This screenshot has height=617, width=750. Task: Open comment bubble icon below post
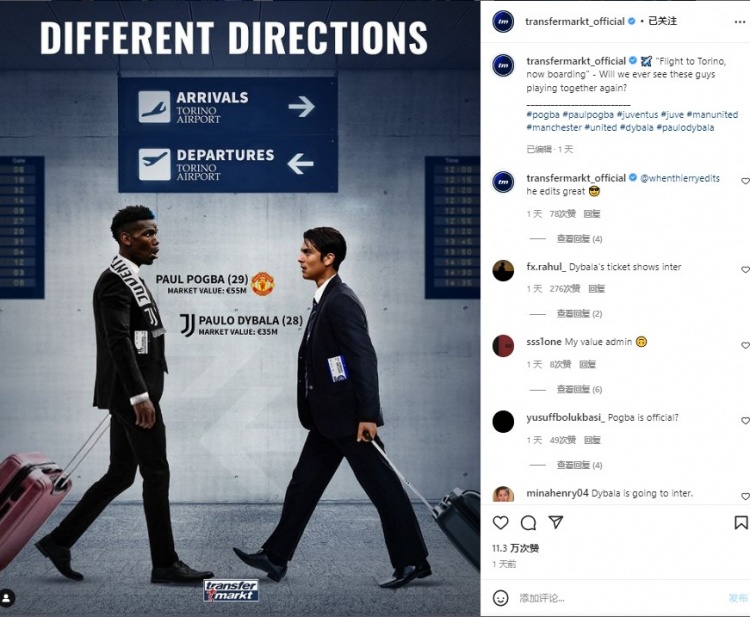pyautogui.click(x=528, y=523)
